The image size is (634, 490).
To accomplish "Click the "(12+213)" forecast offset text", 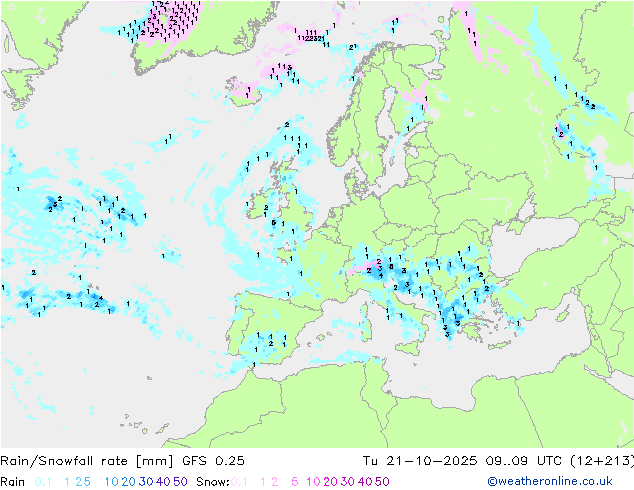I will [x=602, y=461].
